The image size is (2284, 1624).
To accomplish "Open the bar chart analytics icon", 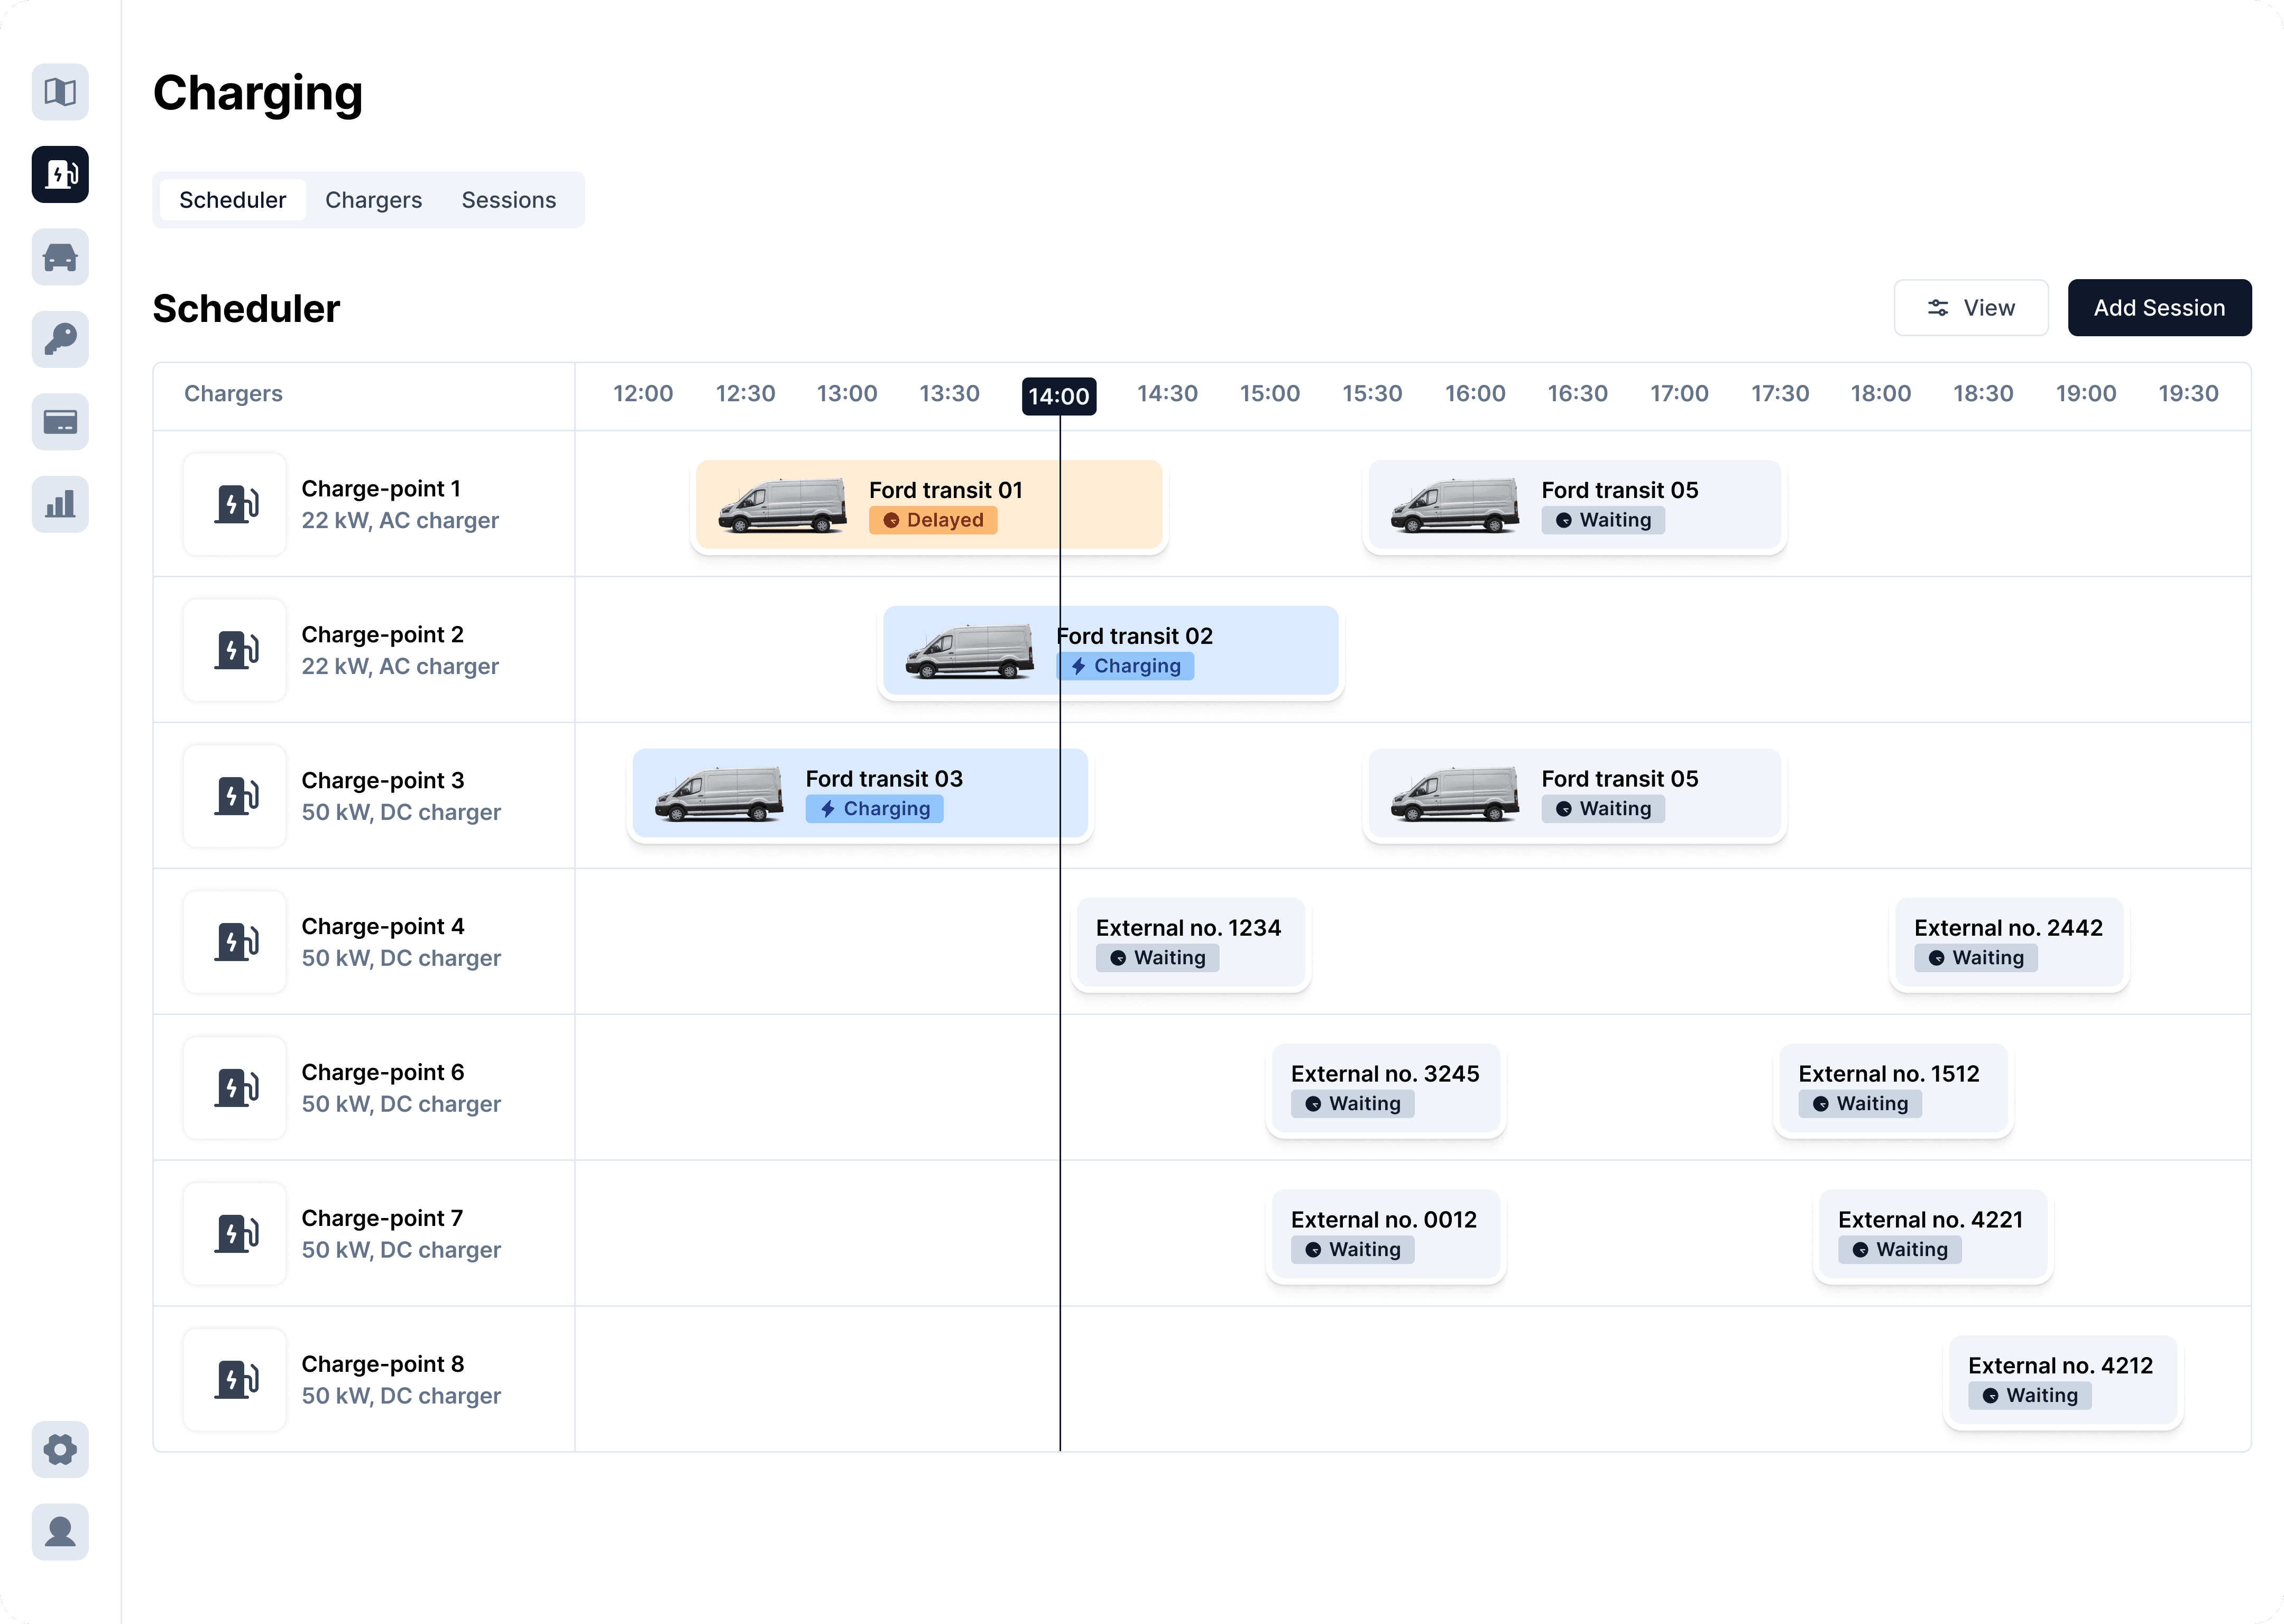I will [x=60, y=504].
